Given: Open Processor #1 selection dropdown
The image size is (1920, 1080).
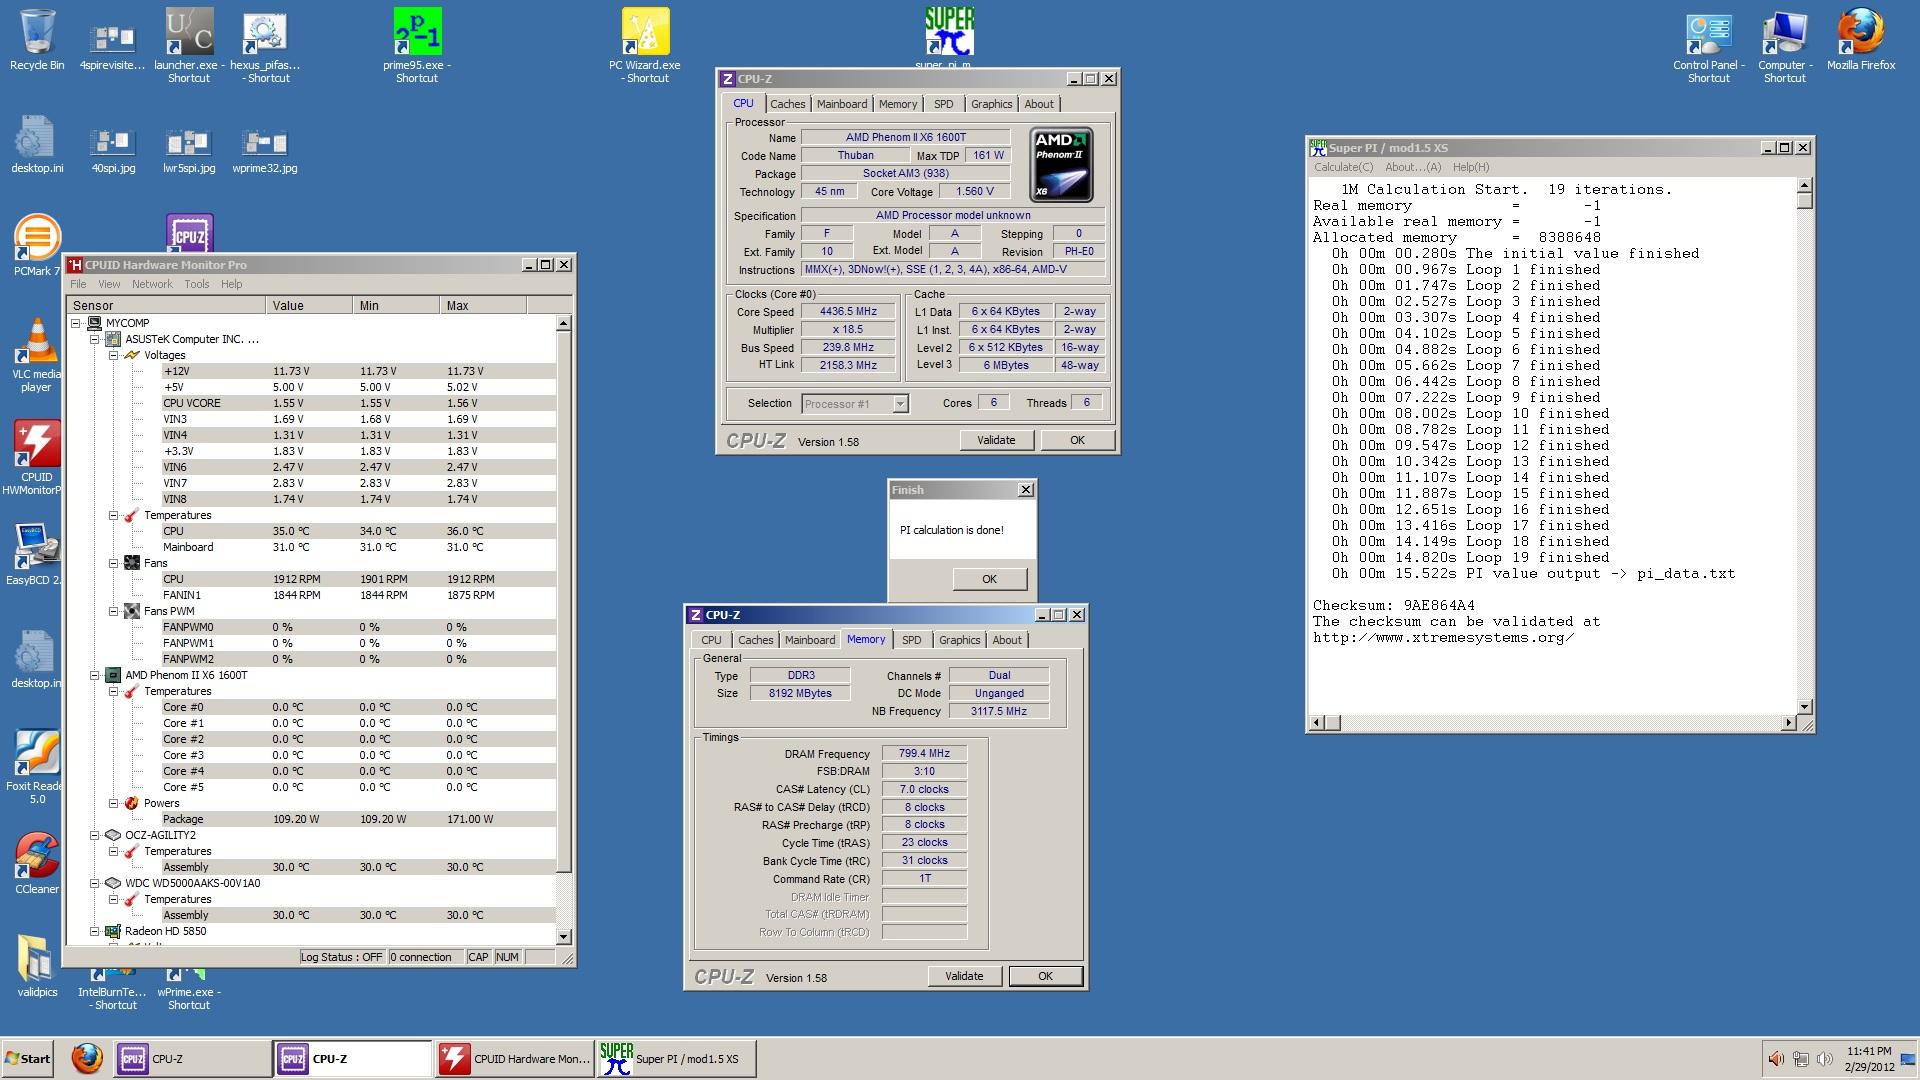Looking at the screenshot, I should click(855, 404).
